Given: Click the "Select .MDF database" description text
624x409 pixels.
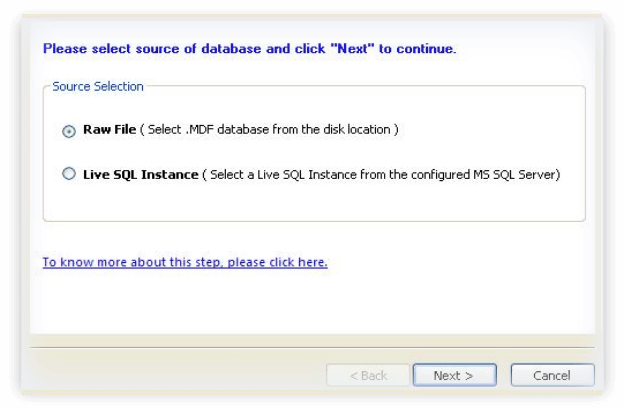Looking at the screenshot, I should tap(215, 130).
